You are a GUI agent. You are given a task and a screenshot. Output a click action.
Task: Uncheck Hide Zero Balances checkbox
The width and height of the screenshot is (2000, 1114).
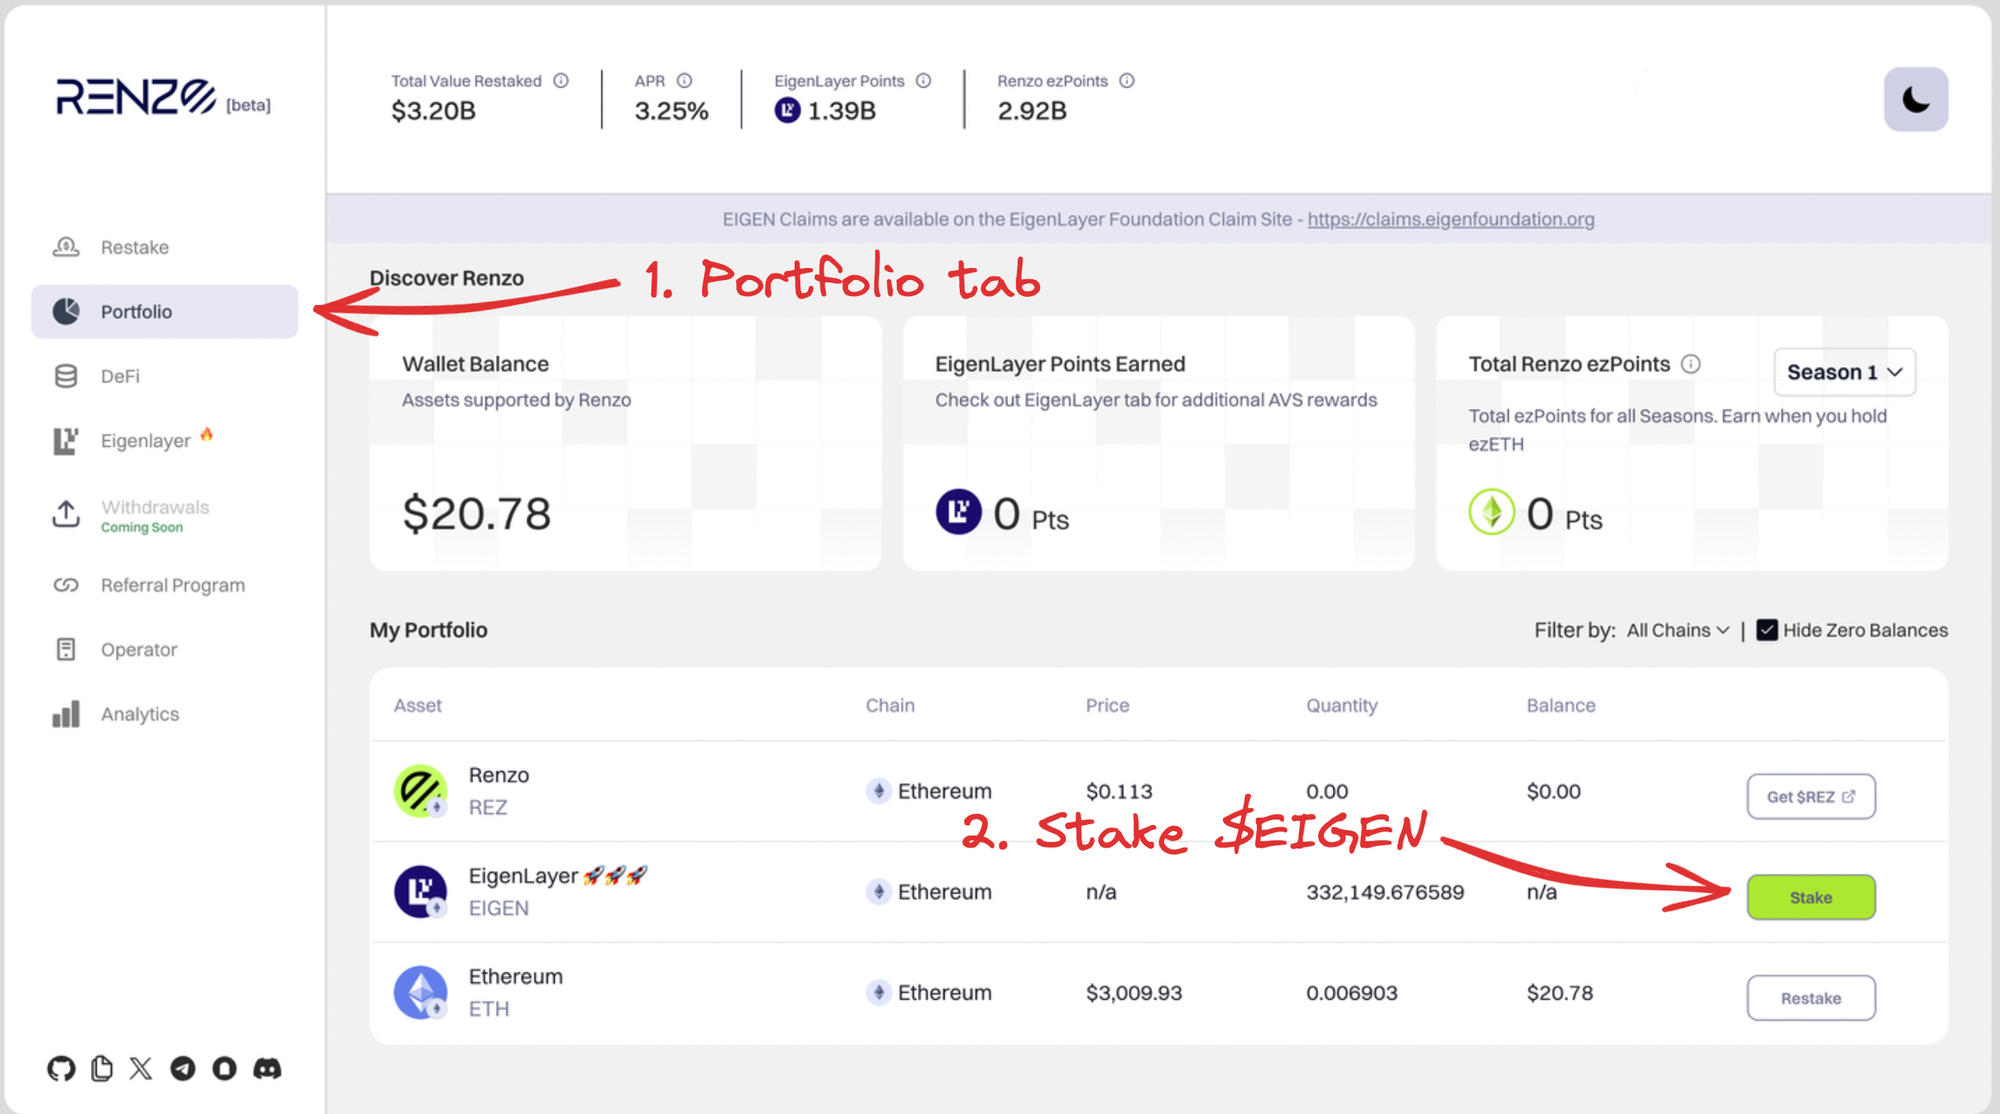(1767, 630)
